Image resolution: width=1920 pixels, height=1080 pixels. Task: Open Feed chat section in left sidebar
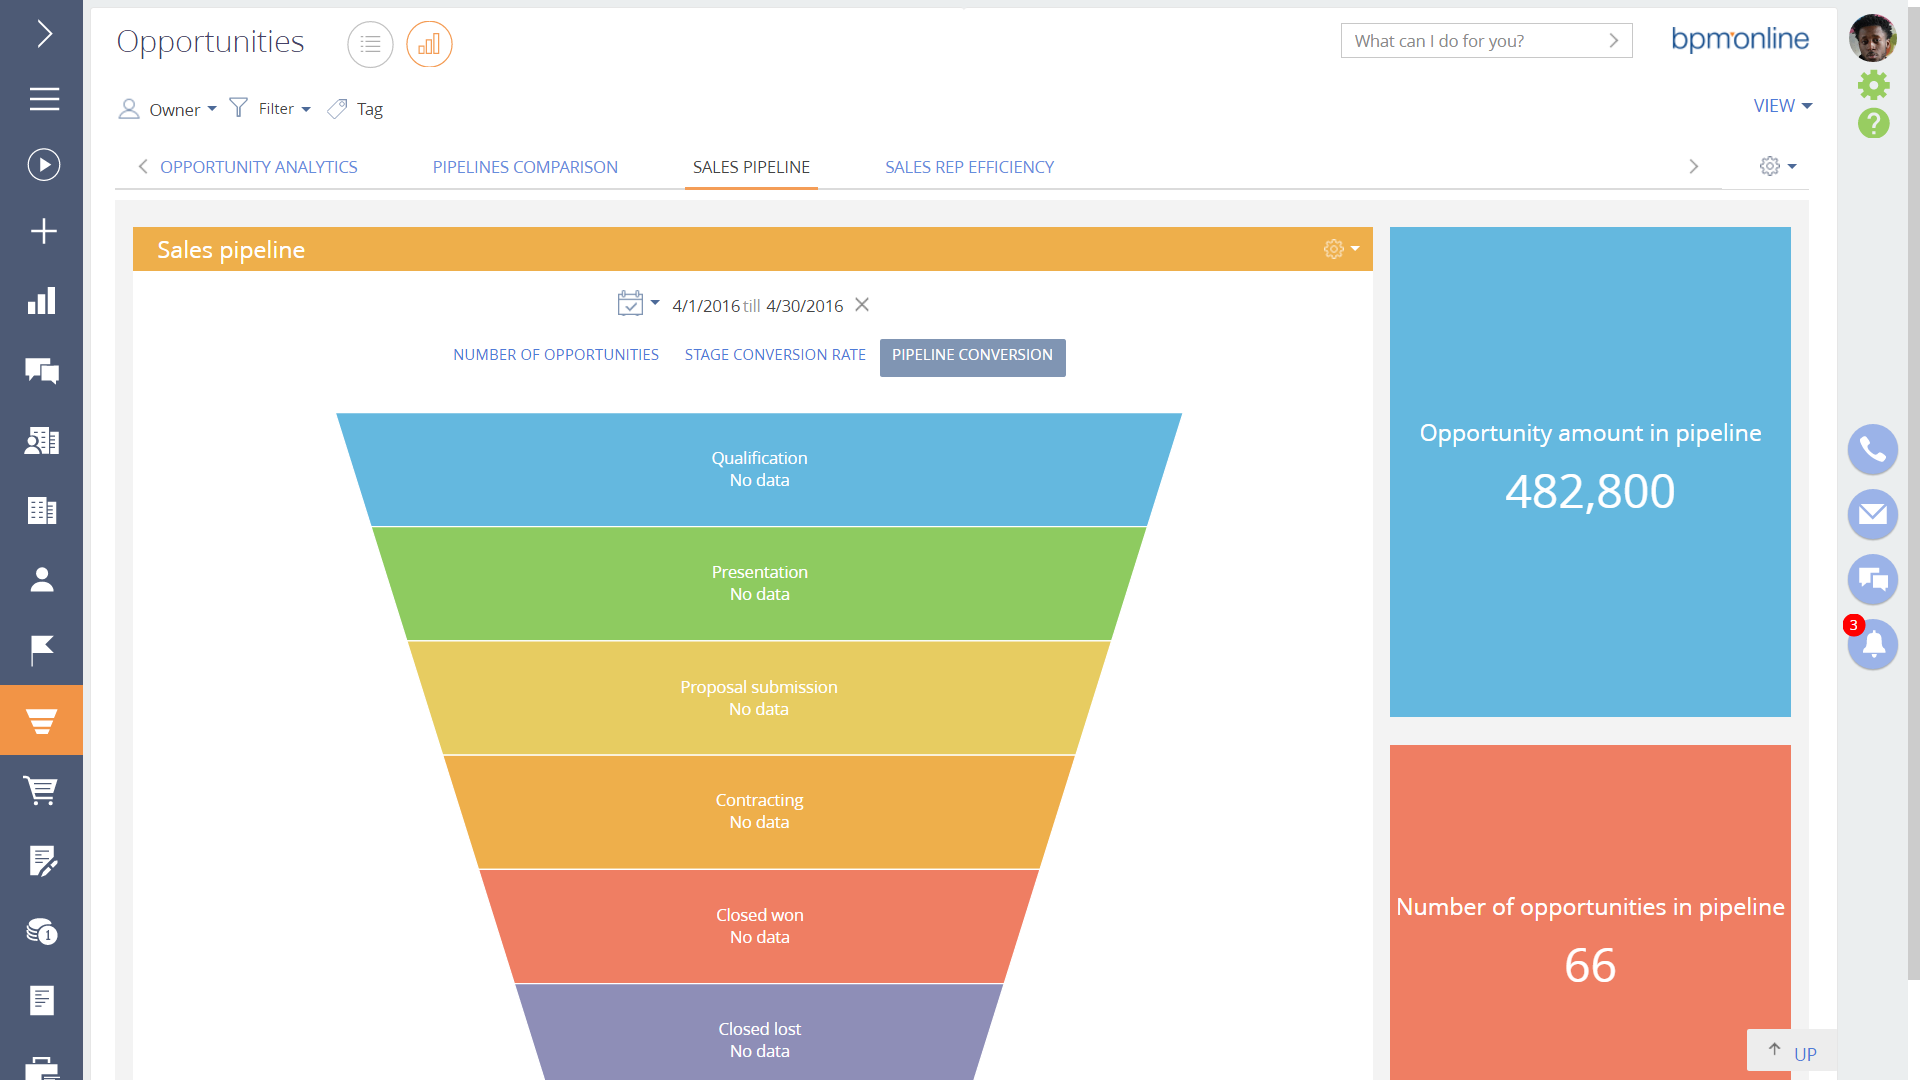tap(41, 371)
